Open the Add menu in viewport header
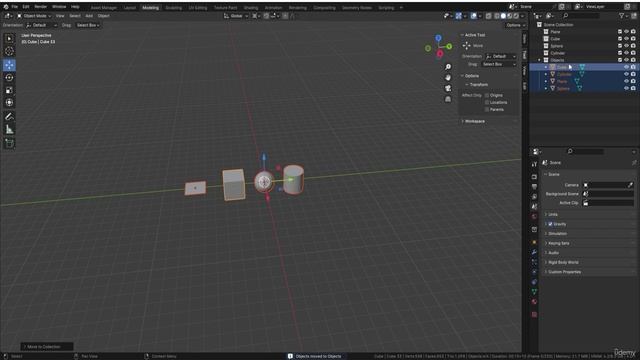This screenshot has width=640, height=360. point(89,16)
